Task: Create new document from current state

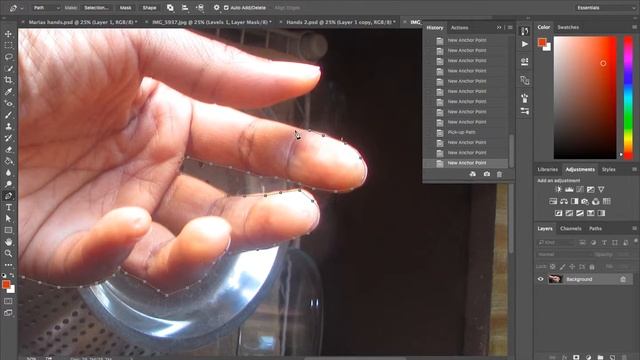Action: pyautogui.click(x=473, y=174)
